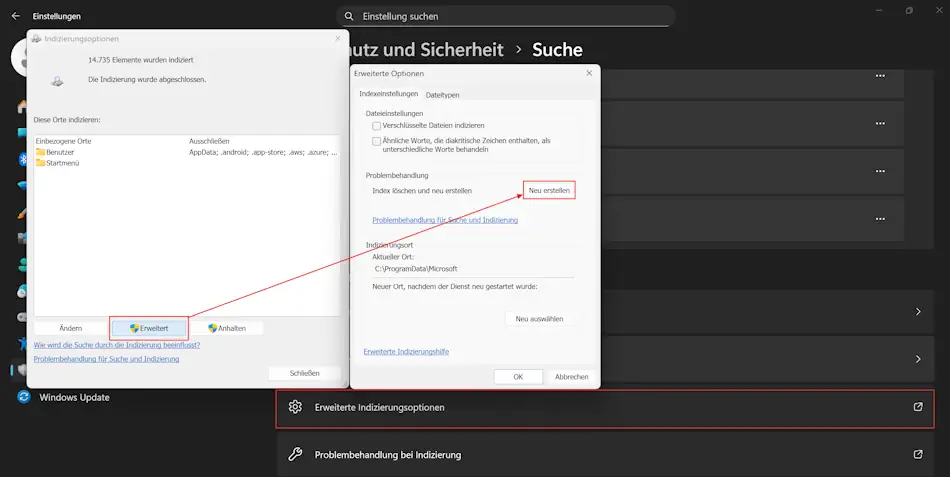
Task: Select the path text 'C:\ProgramData\Microsoft'
Action: [x=416, y=269]
